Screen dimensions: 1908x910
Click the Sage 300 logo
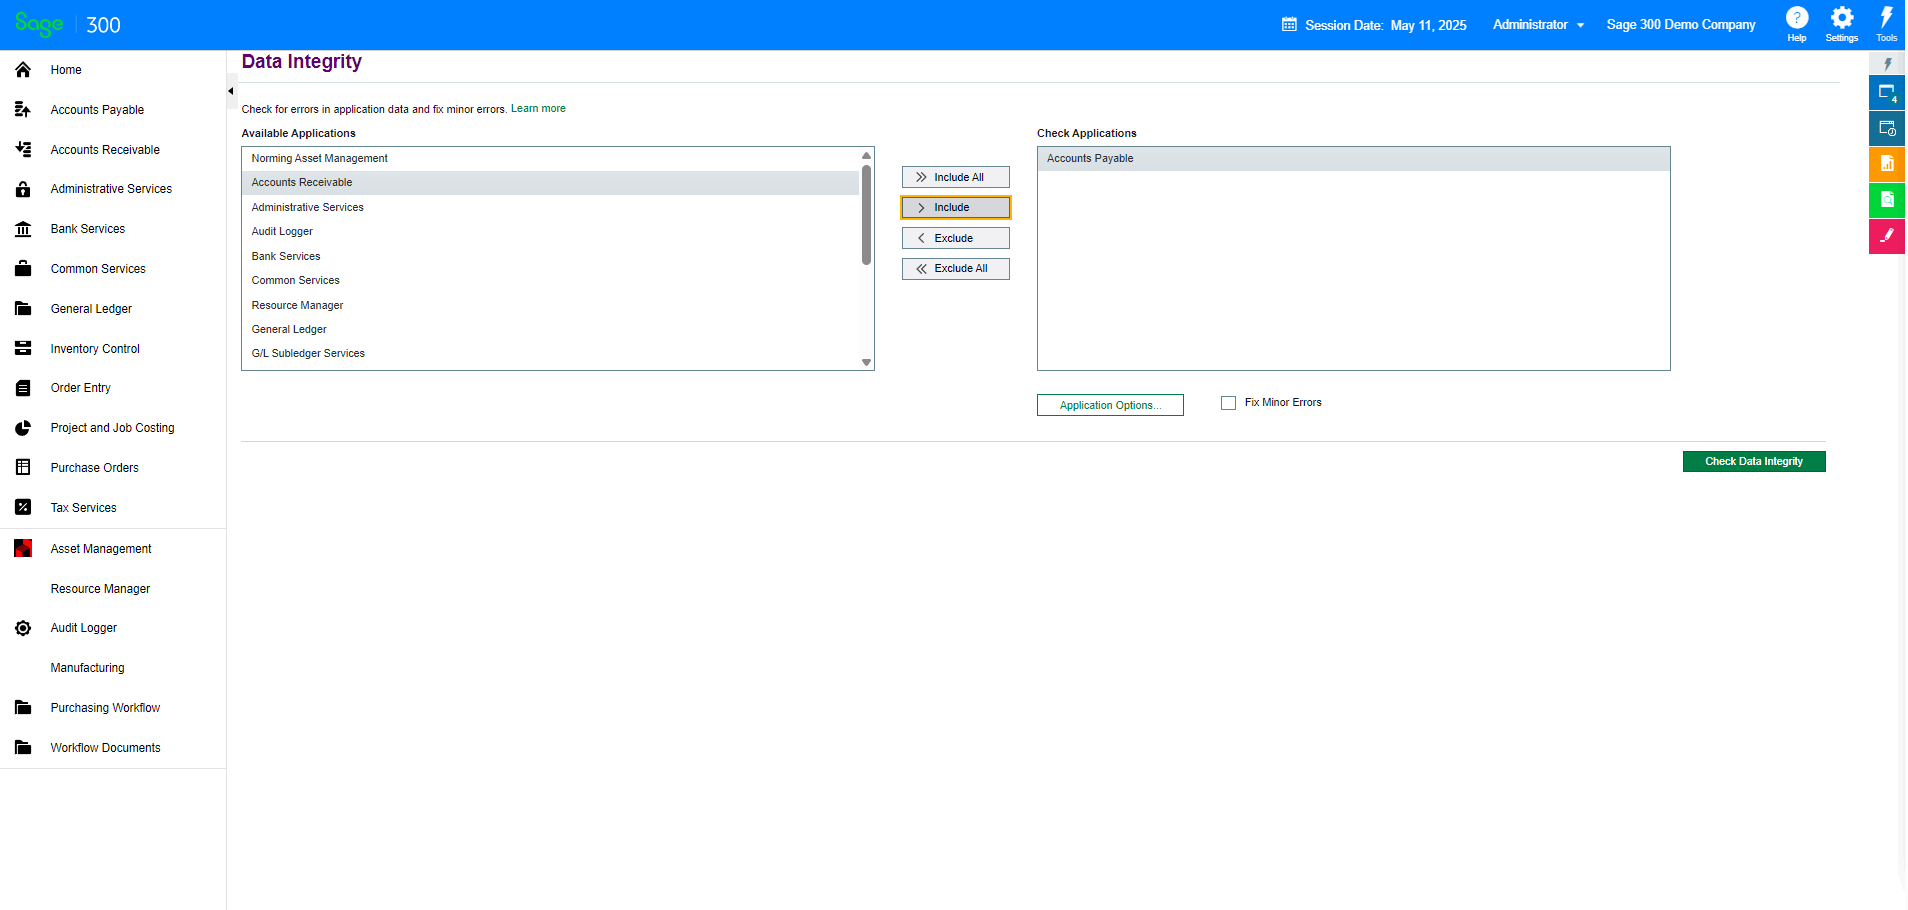(68, 25)
